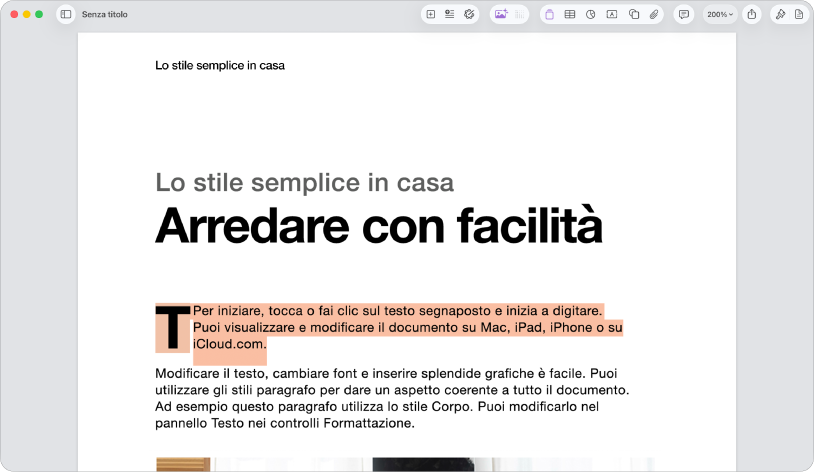Click the line starting utilizzare gli stili paragrafo

click(x=392, y=390)
